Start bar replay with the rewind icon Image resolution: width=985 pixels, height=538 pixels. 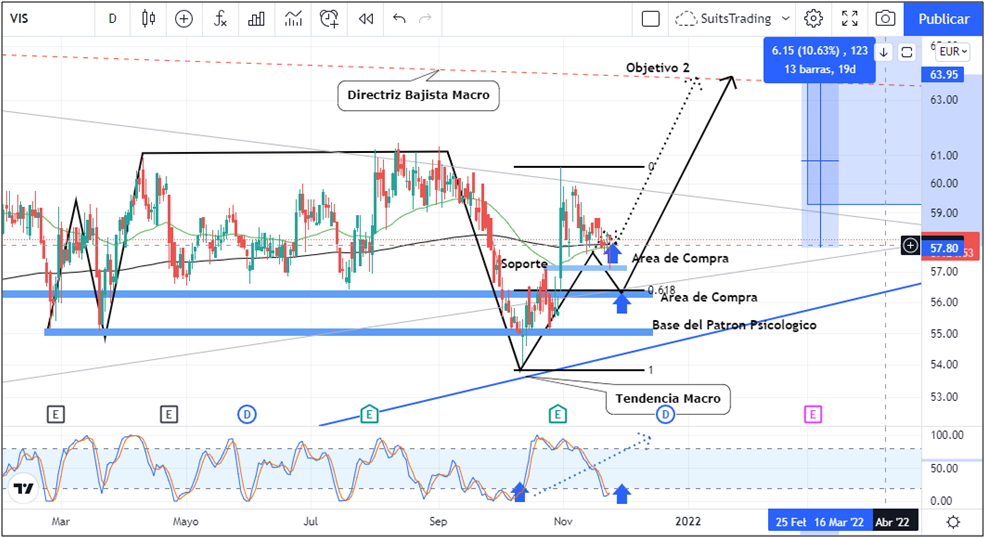click(366, 18)
